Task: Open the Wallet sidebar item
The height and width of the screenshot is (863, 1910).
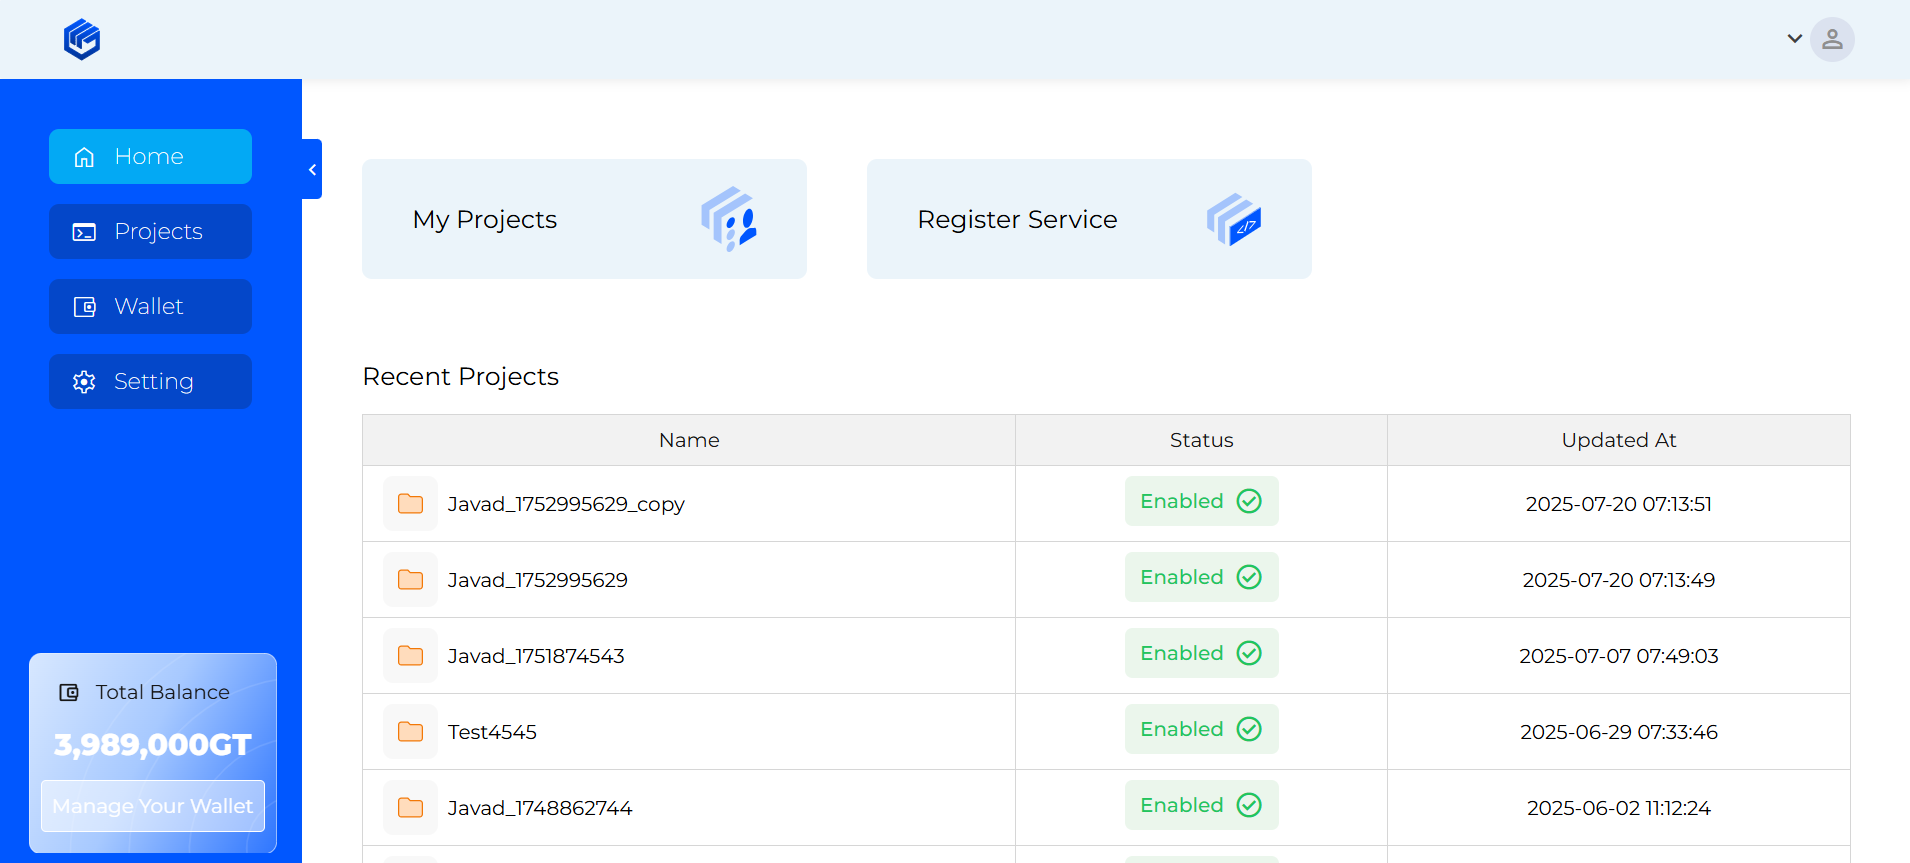Action: pyautogui.click(x=150, y=307)
